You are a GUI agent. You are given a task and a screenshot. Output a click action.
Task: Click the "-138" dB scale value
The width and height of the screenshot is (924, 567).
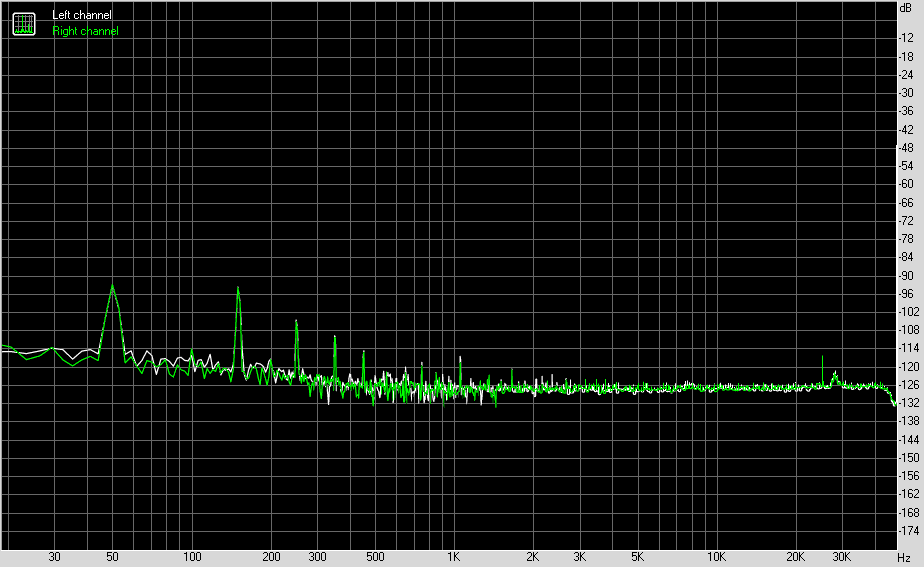(x=908, y=421)
